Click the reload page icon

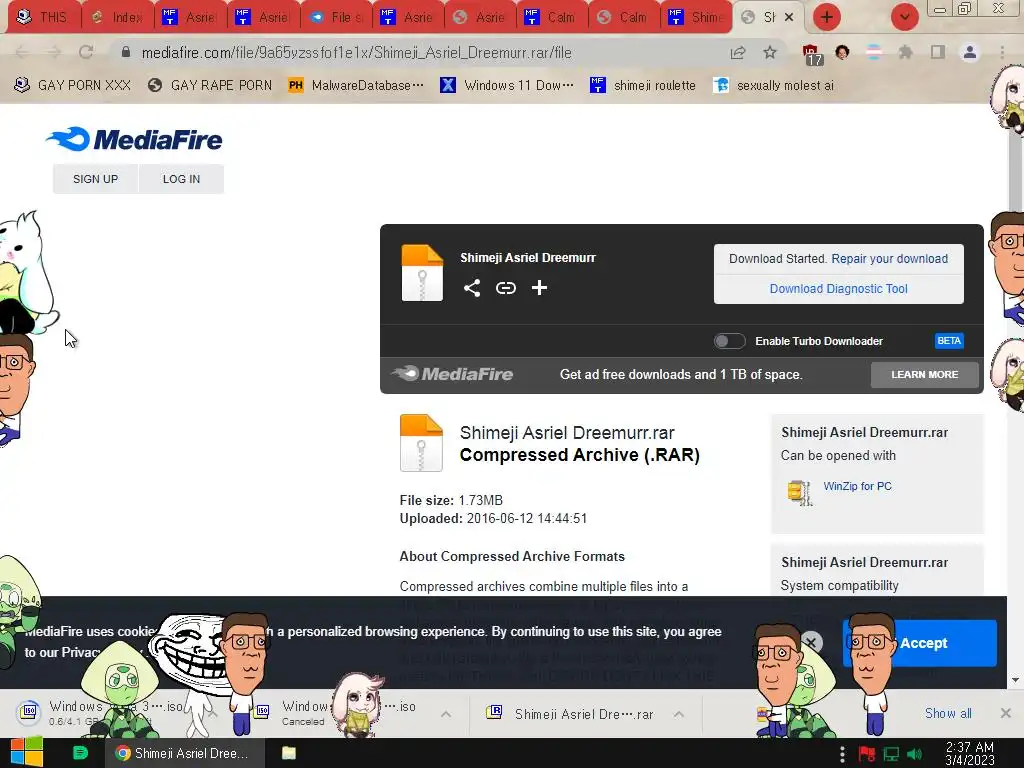coord(86,53)
